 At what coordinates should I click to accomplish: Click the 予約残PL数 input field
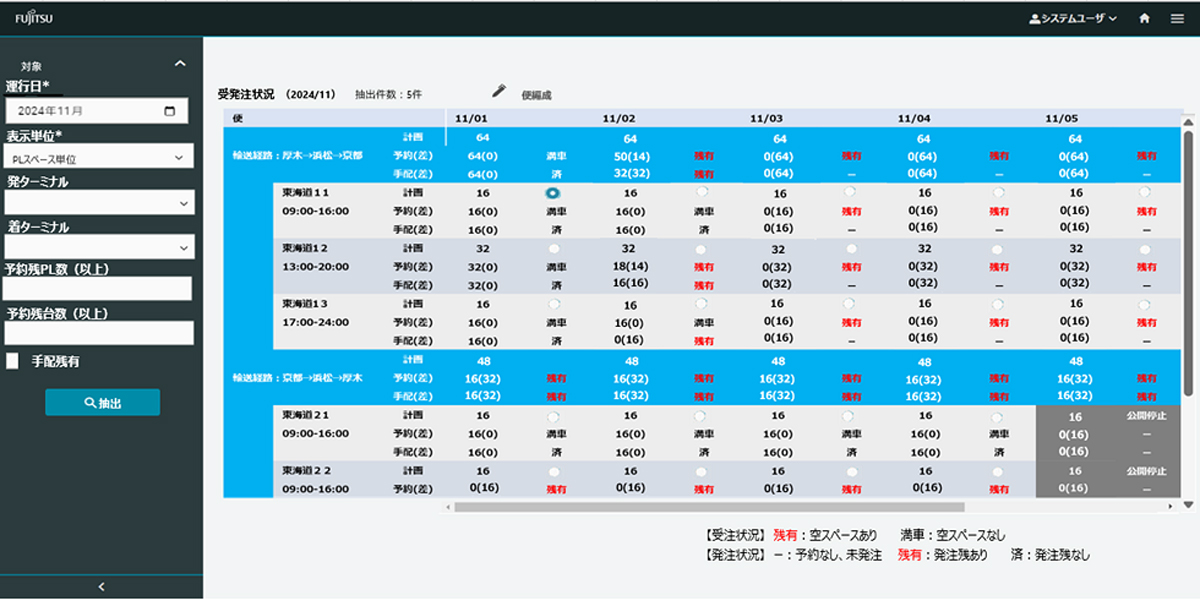tap(98, 289)
